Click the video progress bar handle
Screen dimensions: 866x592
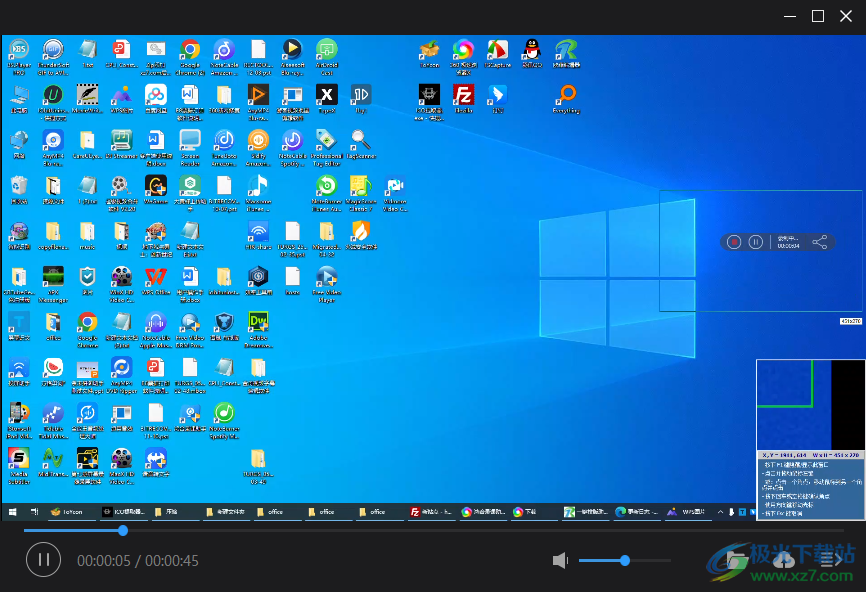tap(123, 530)
